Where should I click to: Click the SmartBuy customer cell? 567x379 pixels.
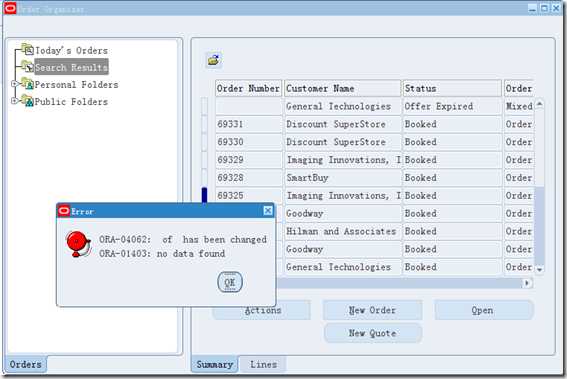click(342, 178)
